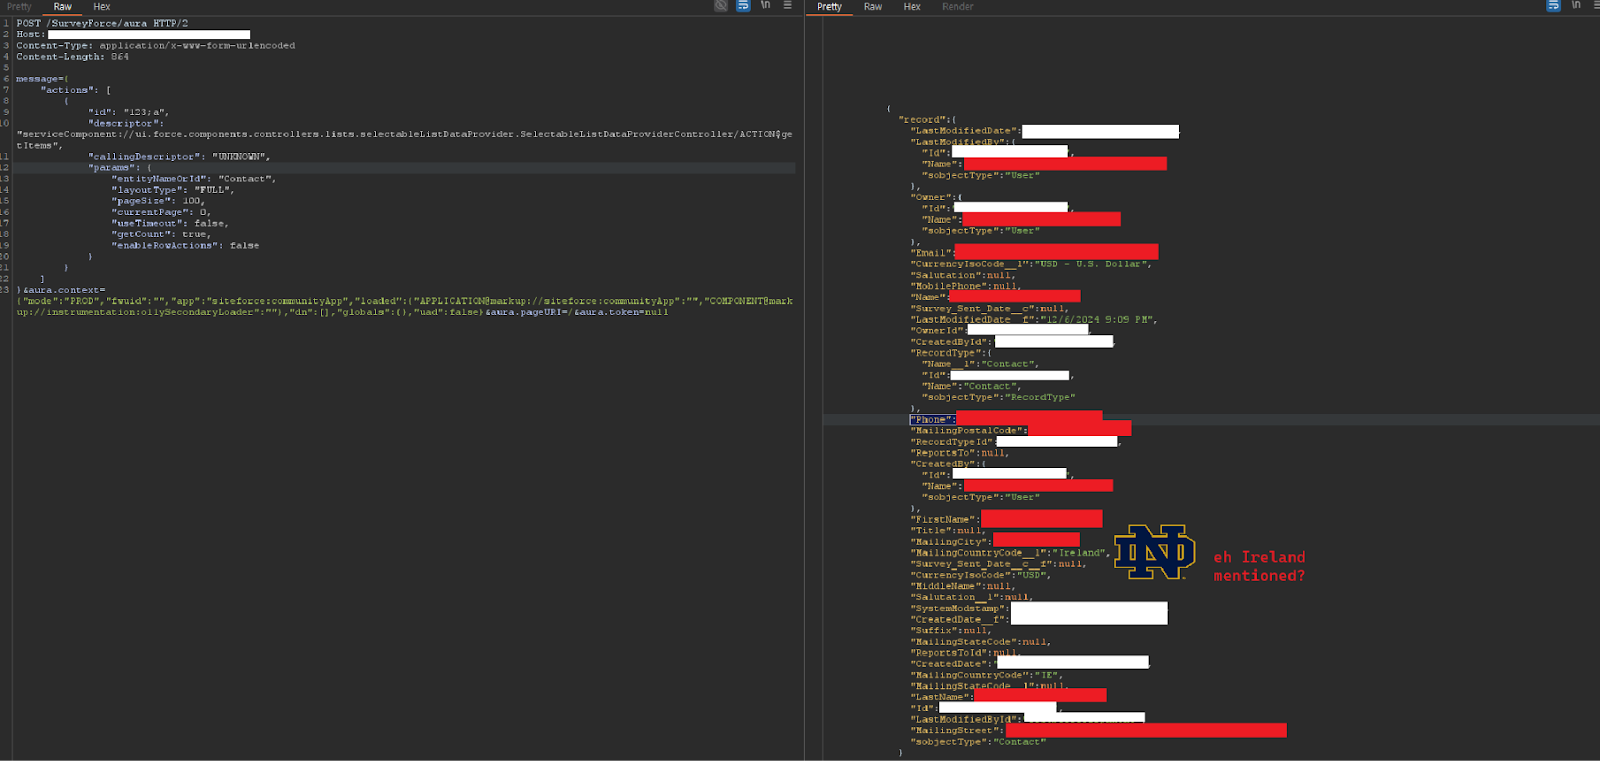Click "CurrencyIsoCode__l":"USD - U.S. Dollar" line
Viewport: 1600px width, 761px height.
point(1031,264)
